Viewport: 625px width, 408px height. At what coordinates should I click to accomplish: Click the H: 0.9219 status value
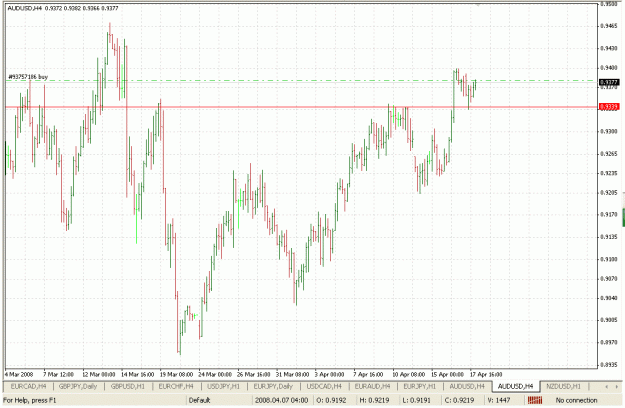pos(374,400)
